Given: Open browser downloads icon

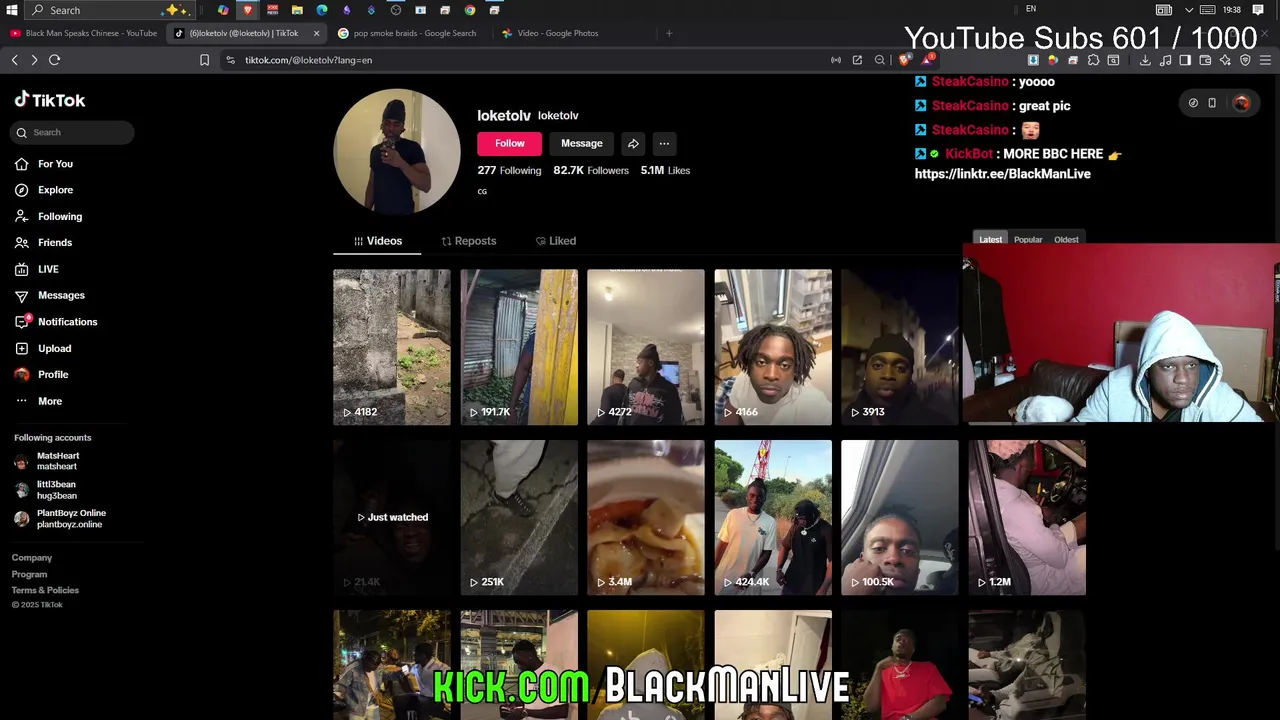Looking at the screenshot, I should click(x=1145, y=60).
